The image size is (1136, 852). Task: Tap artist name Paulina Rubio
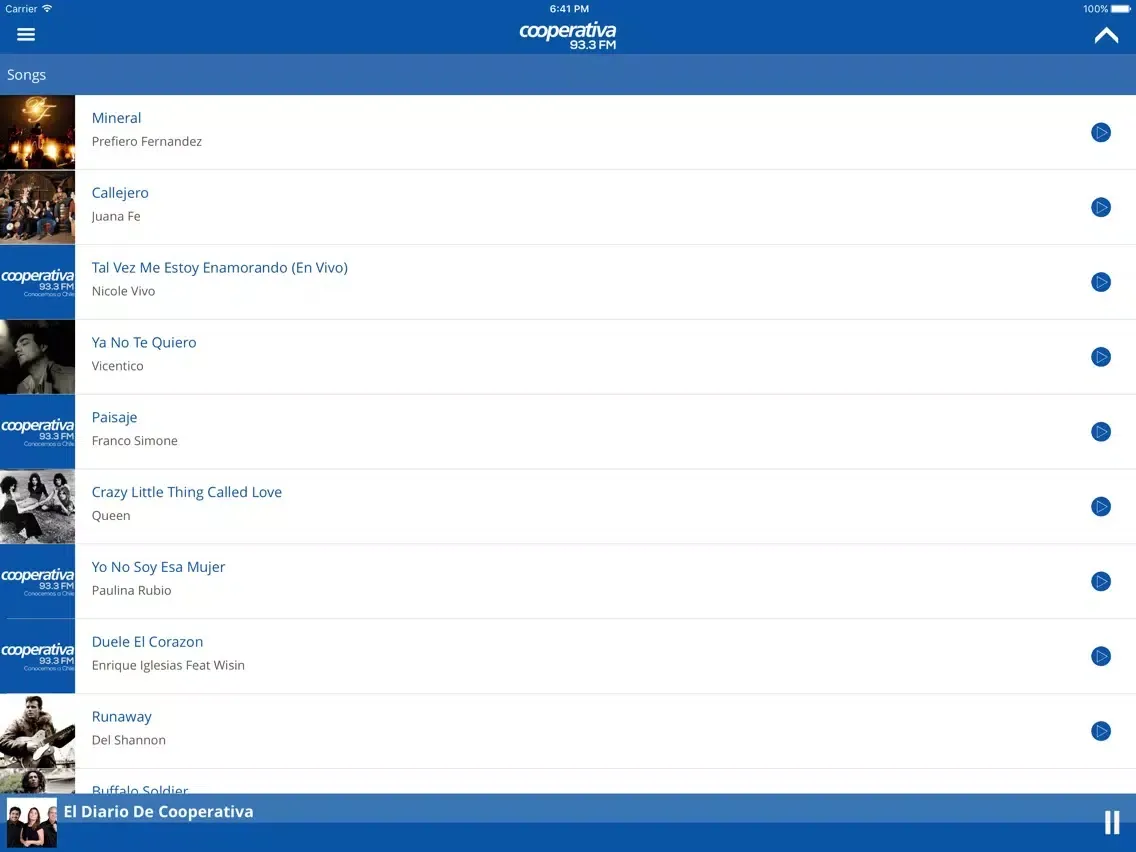click(x=131, y=590)
